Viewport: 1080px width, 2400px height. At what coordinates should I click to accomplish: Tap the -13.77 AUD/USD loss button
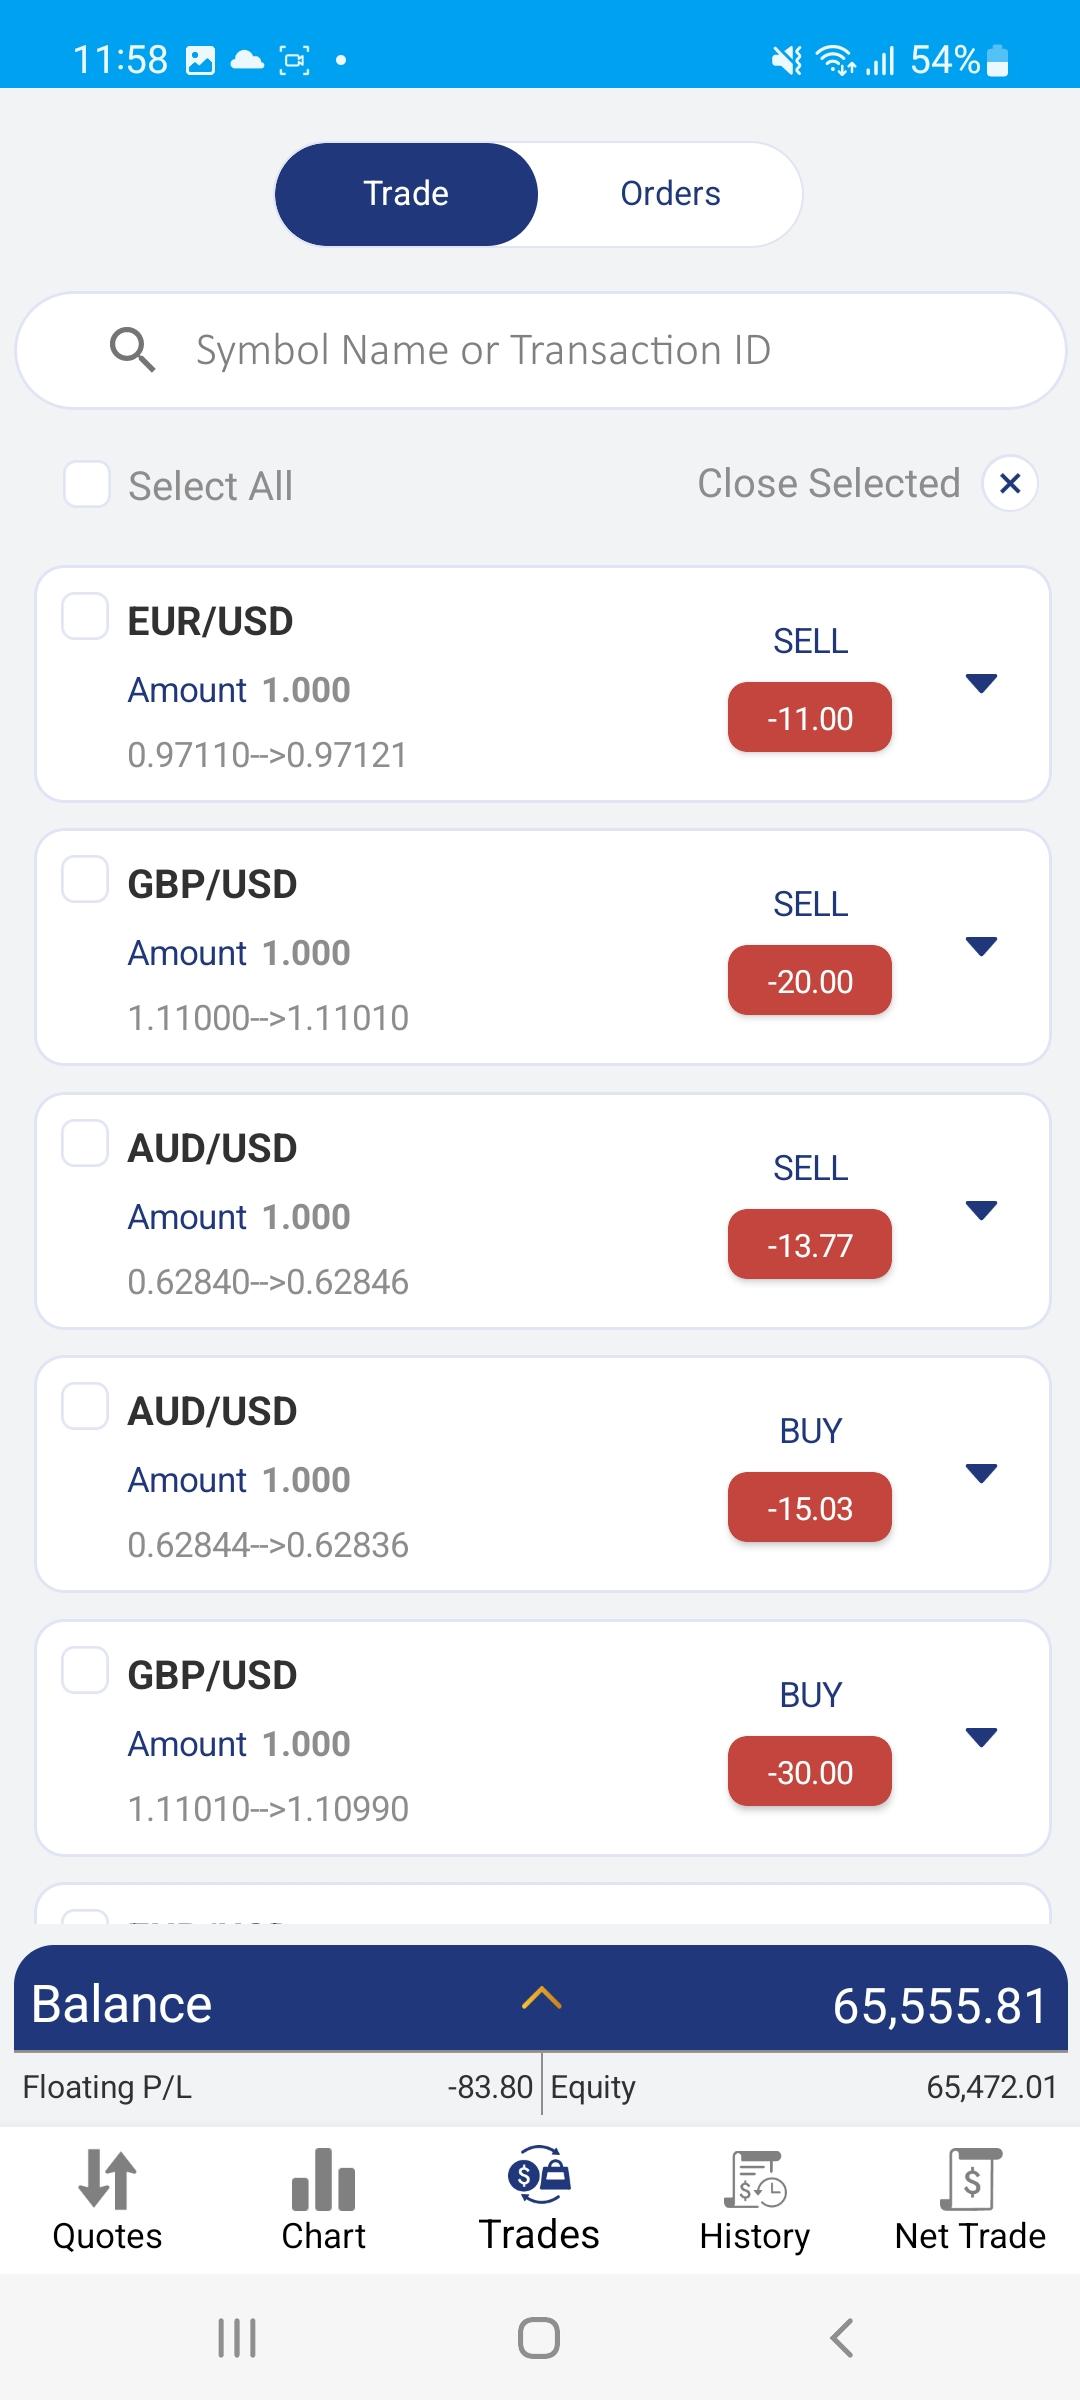click(x=810, y=1245)
